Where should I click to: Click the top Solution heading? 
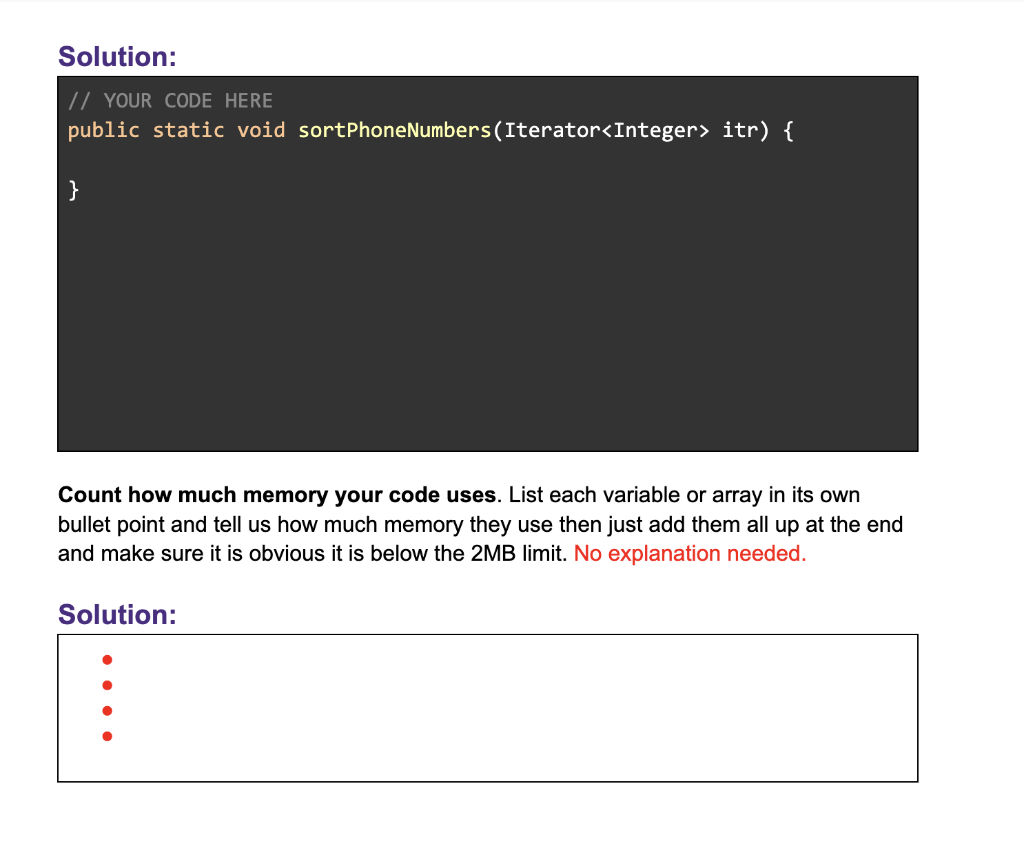tap(117, 57)
